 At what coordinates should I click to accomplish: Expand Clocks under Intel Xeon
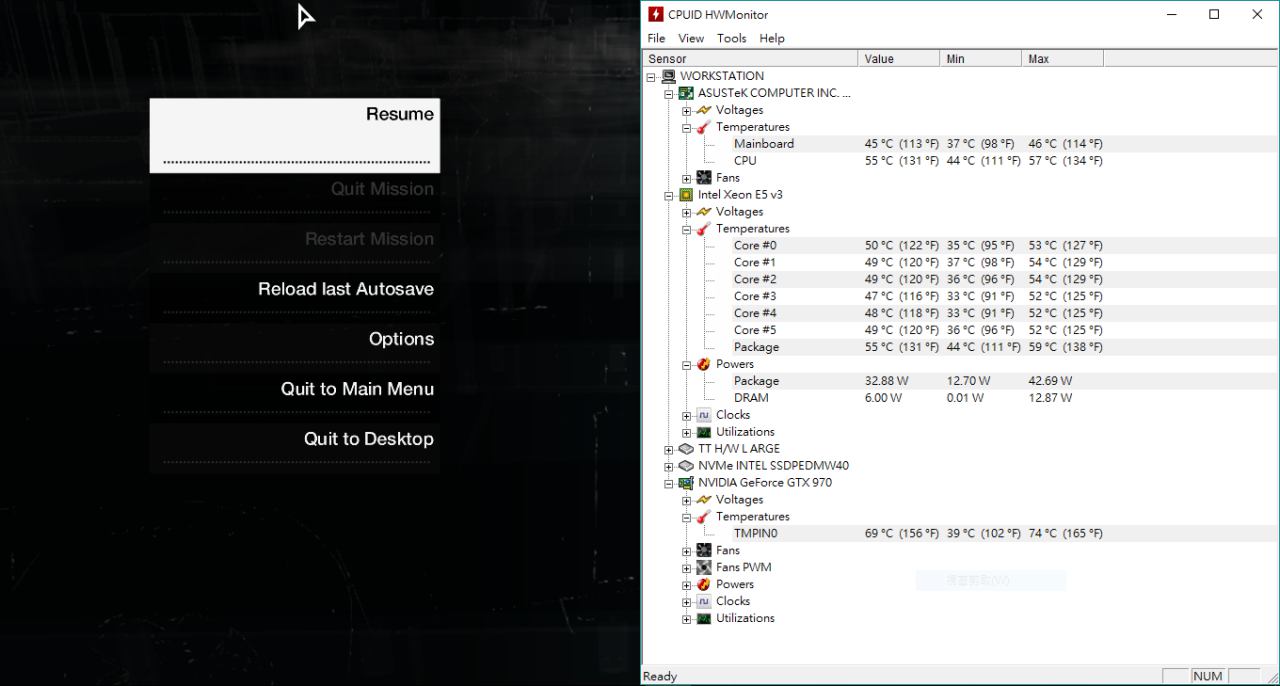click(x=687, y=416)
